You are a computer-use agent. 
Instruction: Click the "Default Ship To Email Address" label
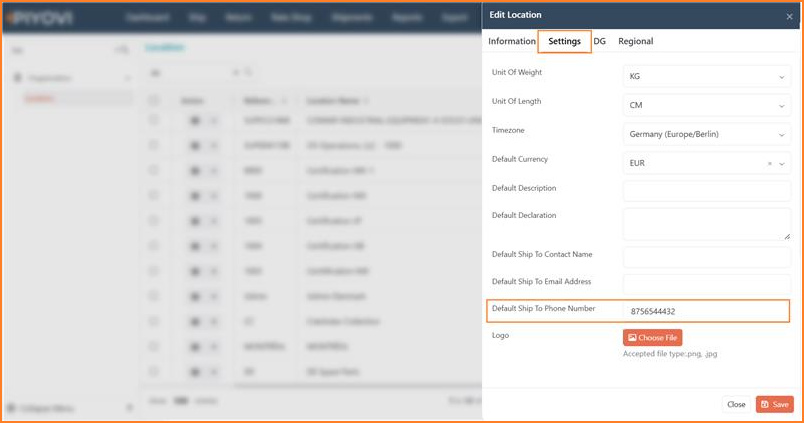pyautogui.click(x=541, y=281)
